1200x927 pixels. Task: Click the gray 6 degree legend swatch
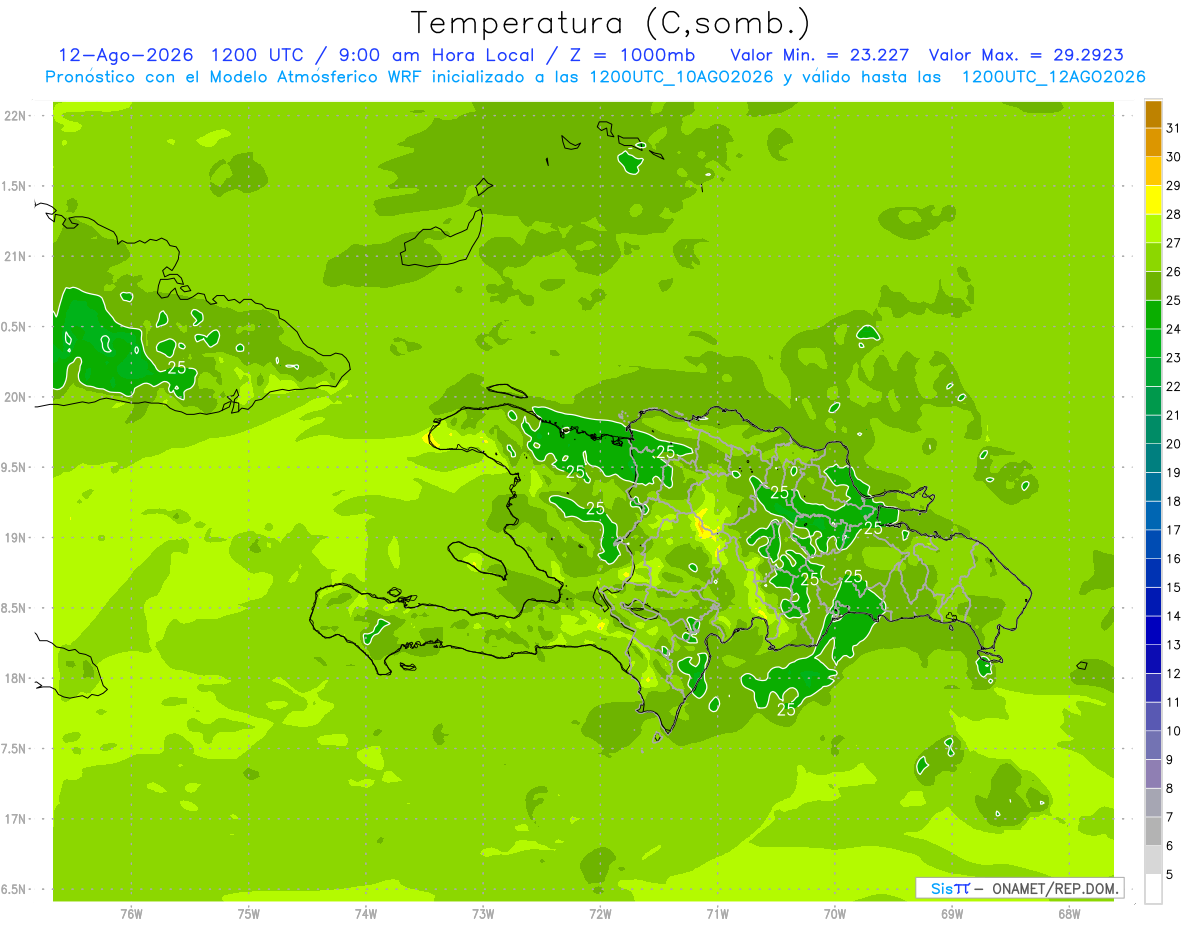tap(1153, 832)
